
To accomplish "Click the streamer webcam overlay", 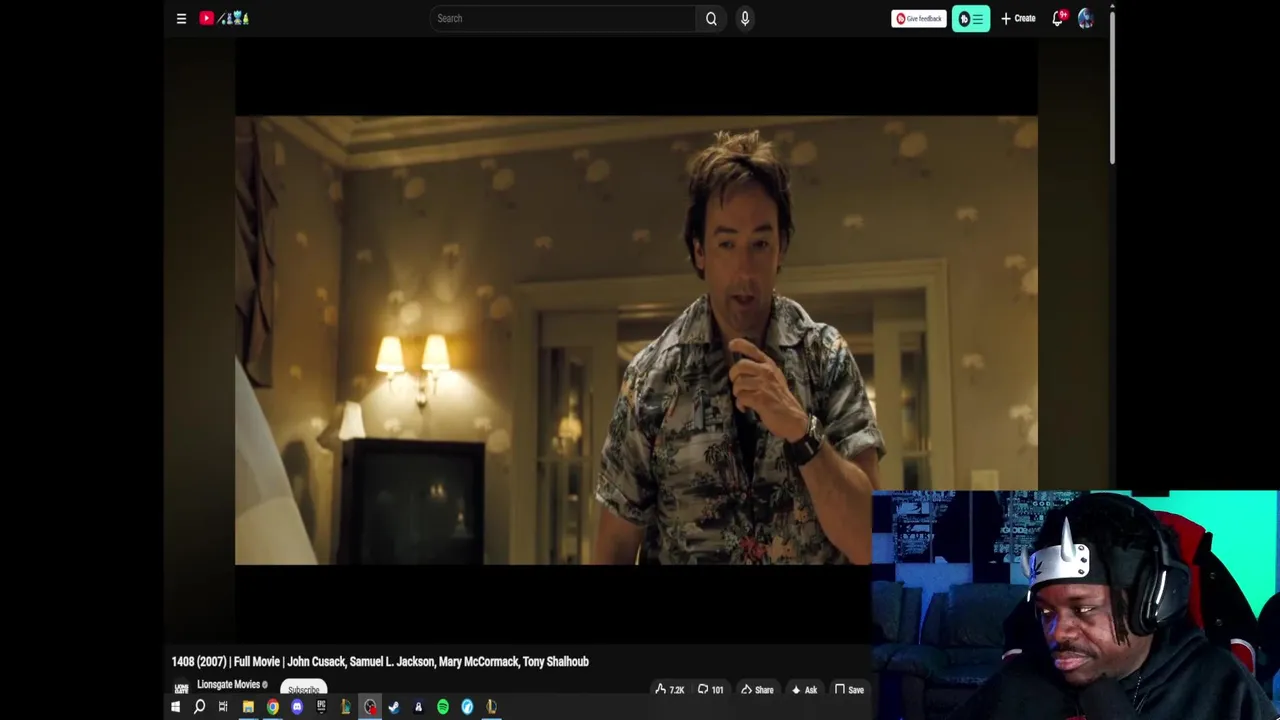I will pos(1075,605).
